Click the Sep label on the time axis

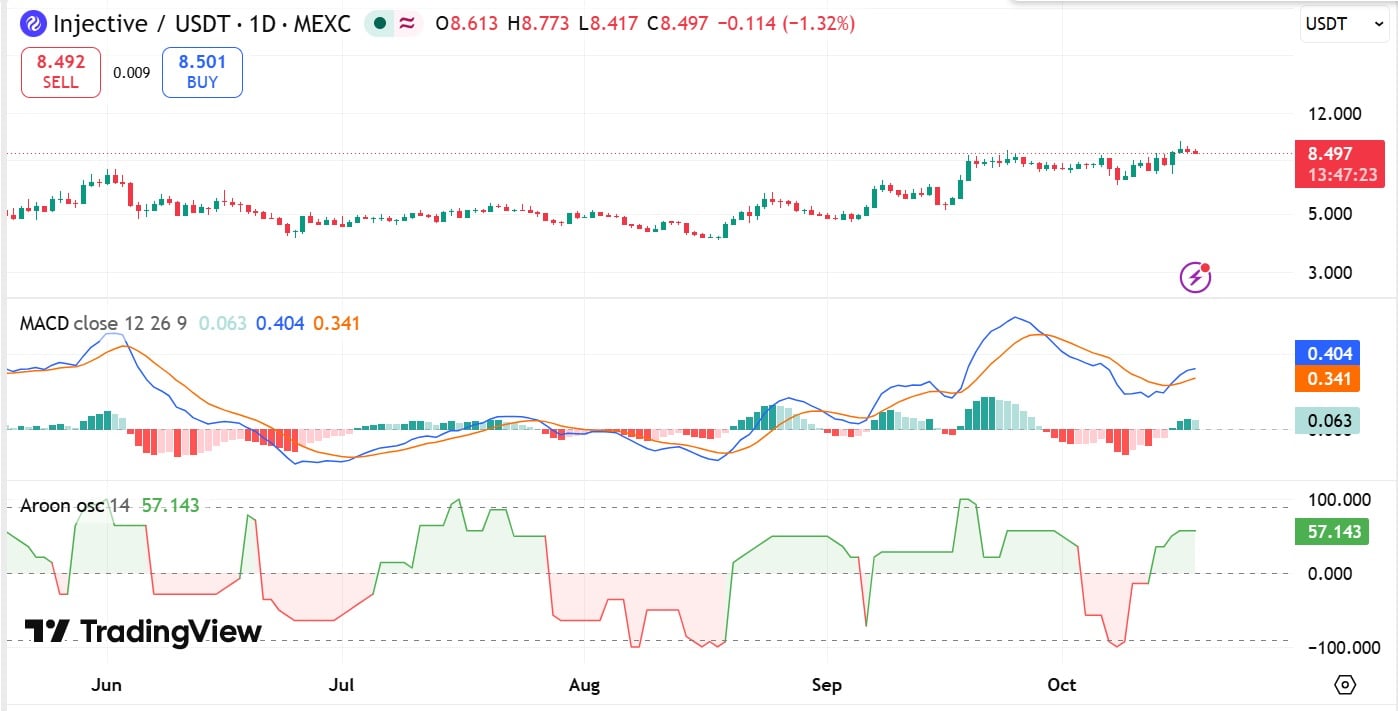click(x=827, y=685)
